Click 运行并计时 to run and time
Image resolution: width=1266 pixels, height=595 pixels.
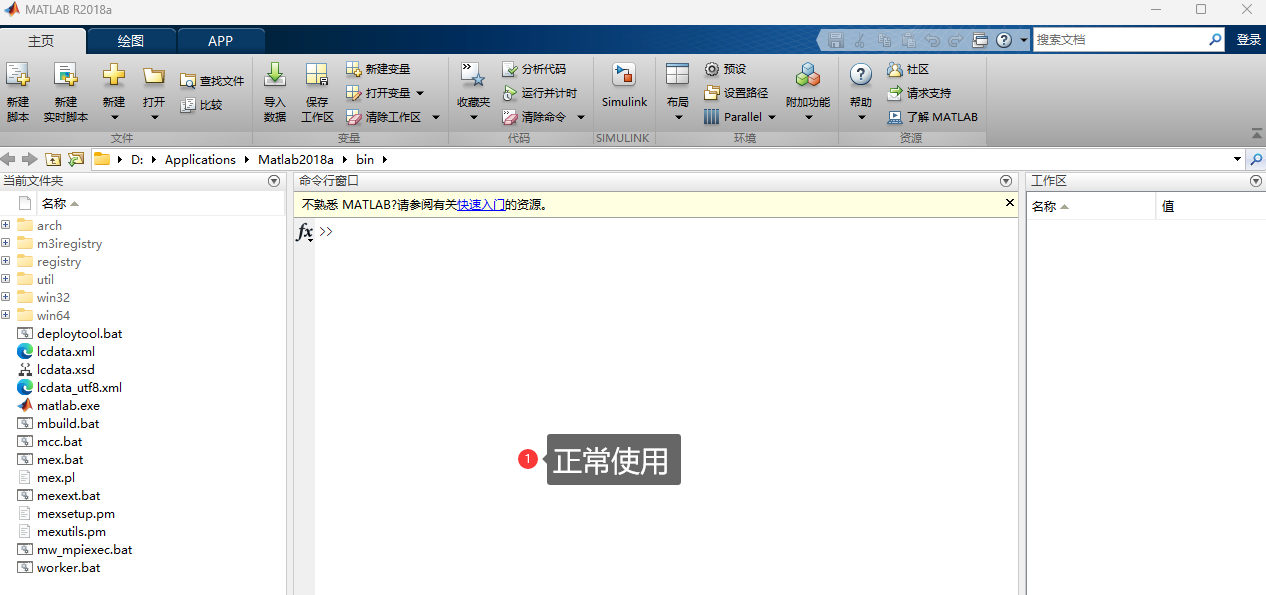[x=540, y=93]
